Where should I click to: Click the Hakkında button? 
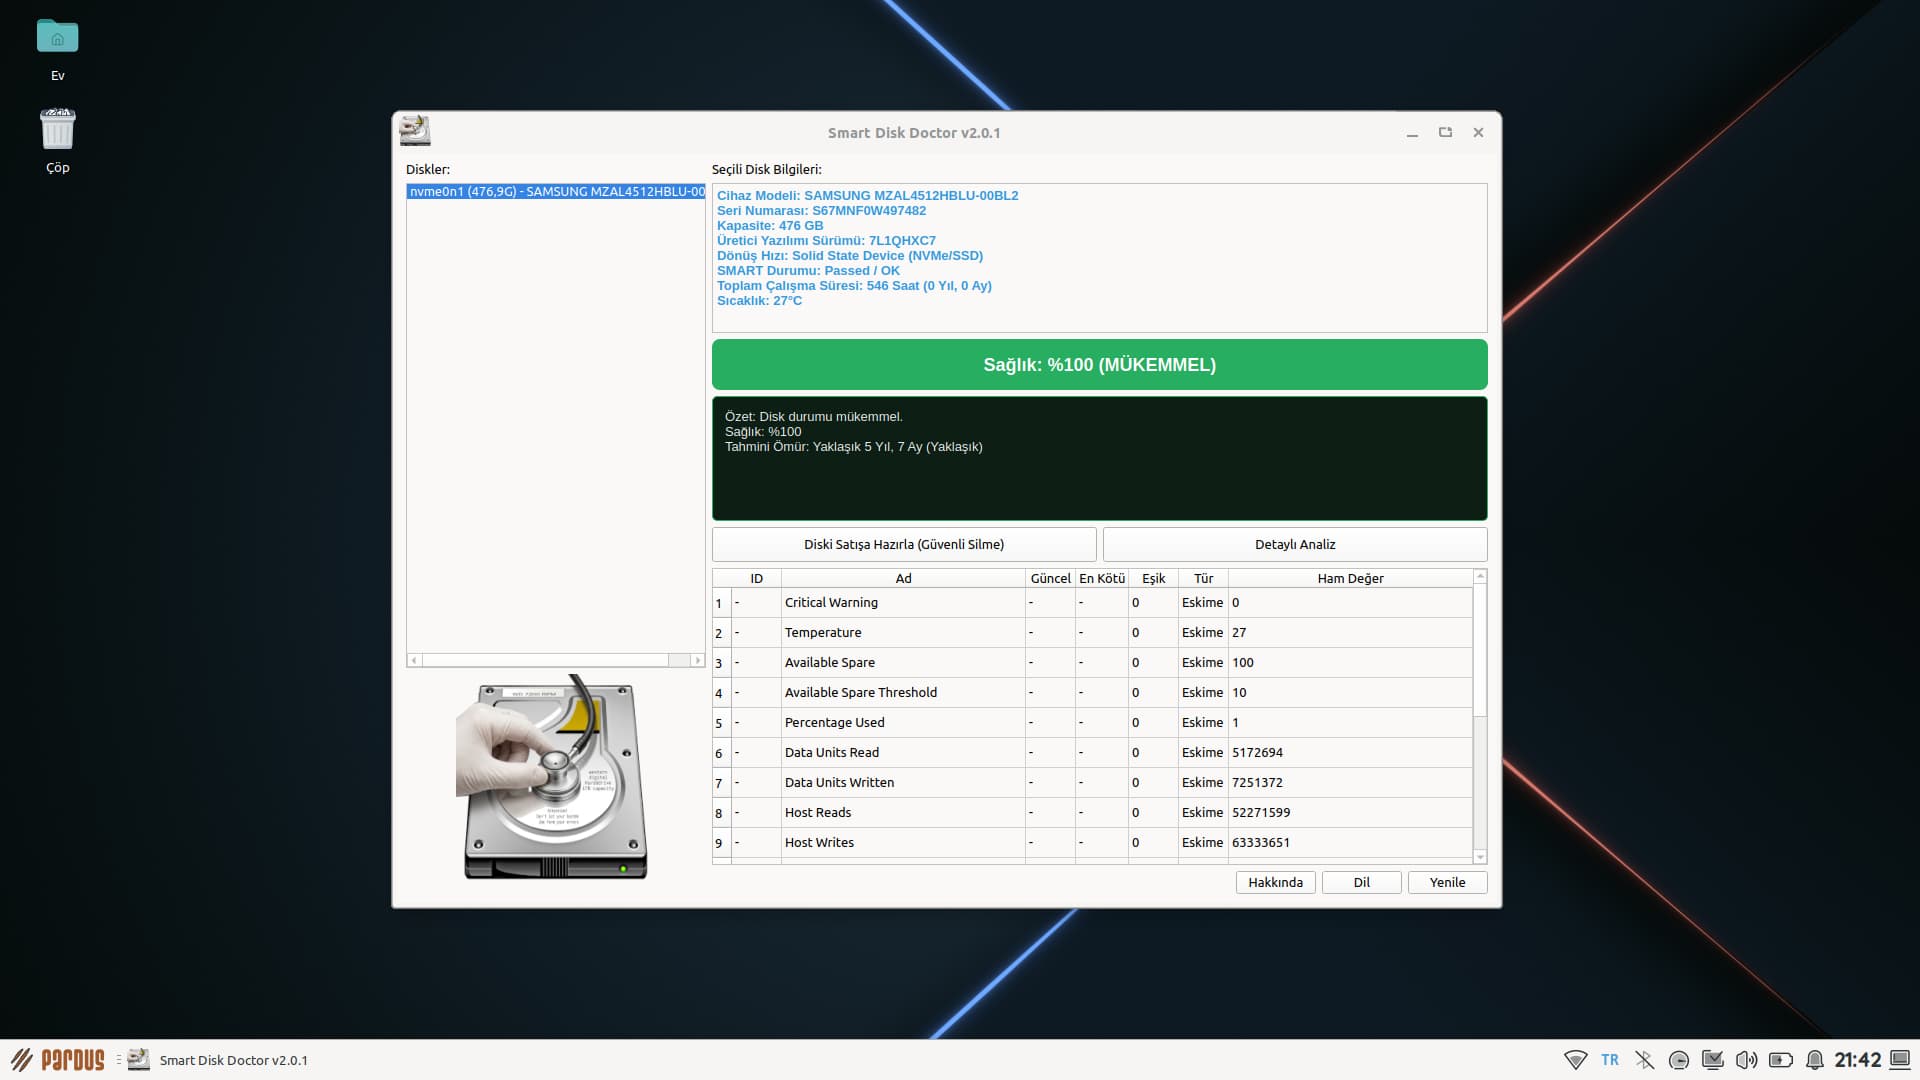tap(1275, 882)
